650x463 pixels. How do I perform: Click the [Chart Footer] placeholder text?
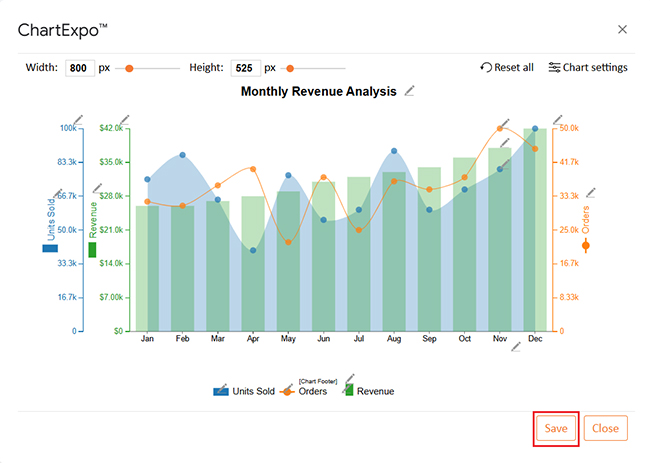point(318,382)
